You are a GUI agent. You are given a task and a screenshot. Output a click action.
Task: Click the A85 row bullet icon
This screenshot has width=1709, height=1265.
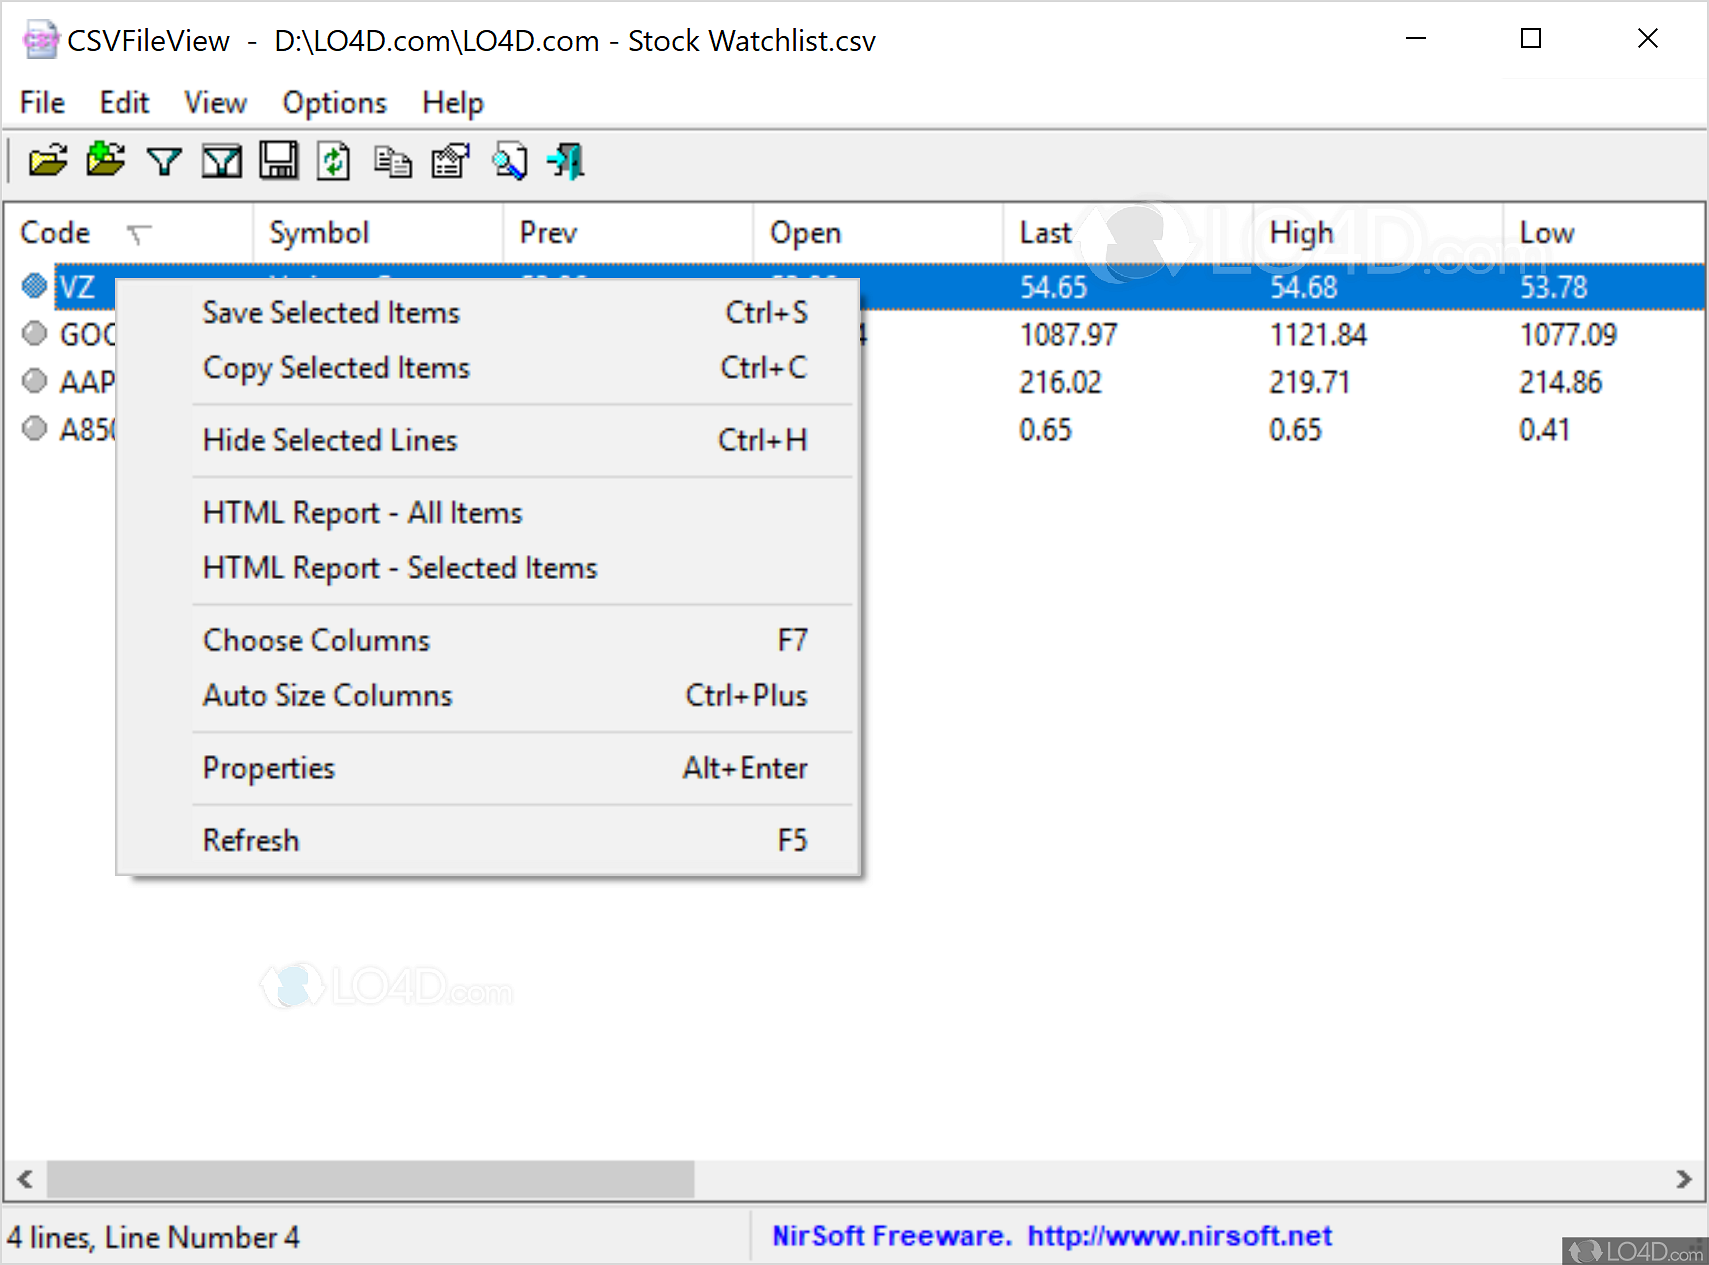pos(35,429)
